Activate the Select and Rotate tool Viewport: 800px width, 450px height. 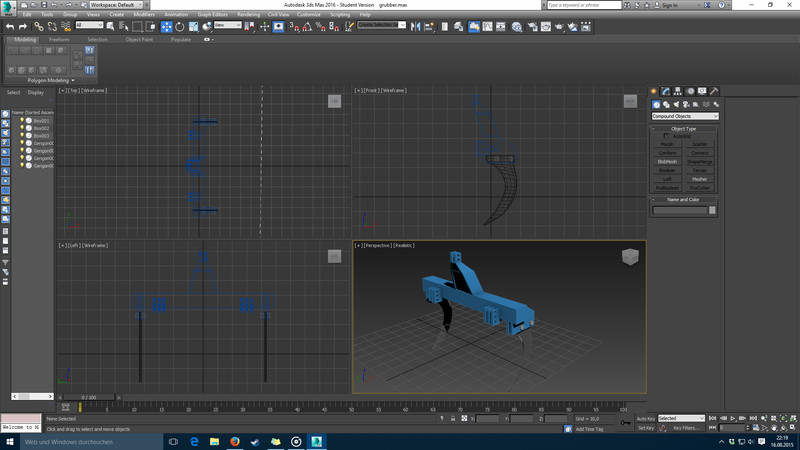[x=180, y=26]
